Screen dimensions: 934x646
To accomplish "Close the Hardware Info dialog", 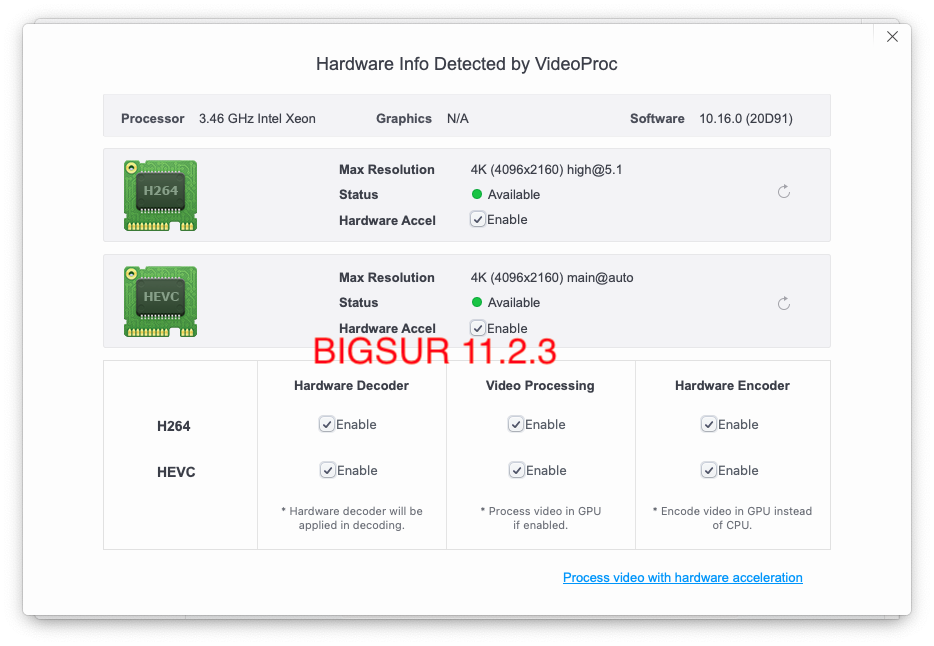I will point(892,37).
